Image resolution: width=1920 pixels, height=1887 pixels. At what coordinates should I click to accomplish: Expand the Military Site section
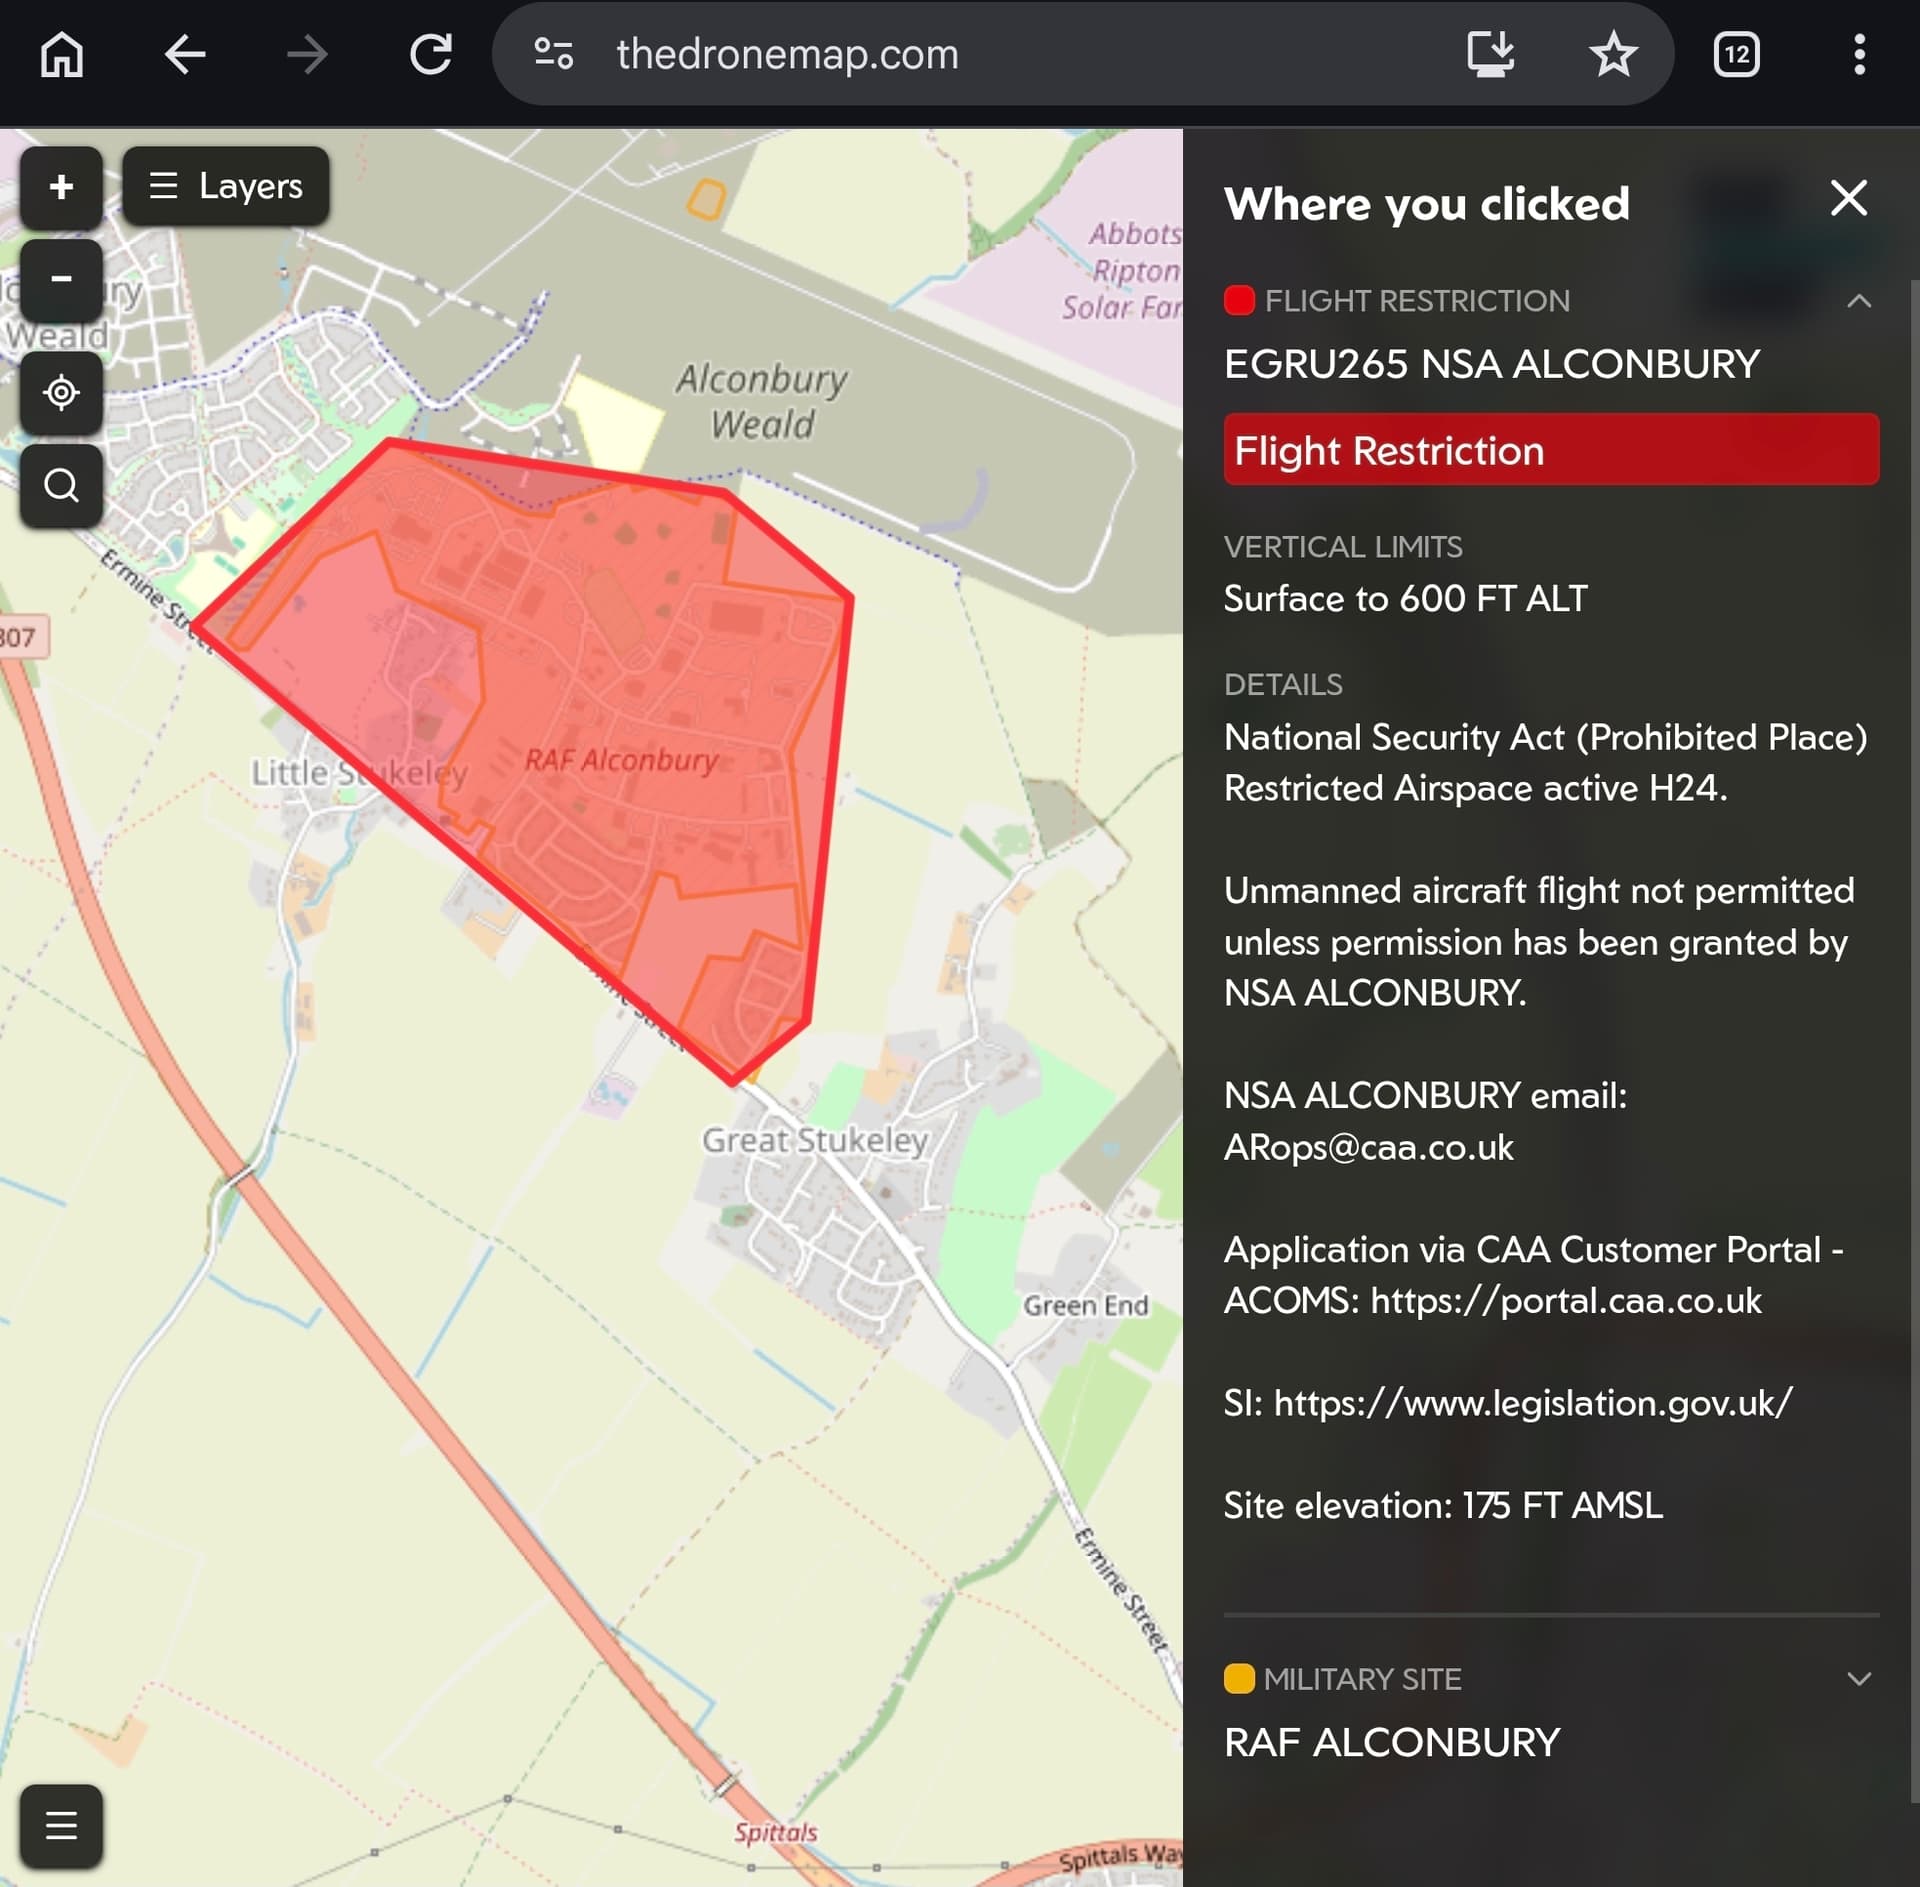[1858, 1679]
